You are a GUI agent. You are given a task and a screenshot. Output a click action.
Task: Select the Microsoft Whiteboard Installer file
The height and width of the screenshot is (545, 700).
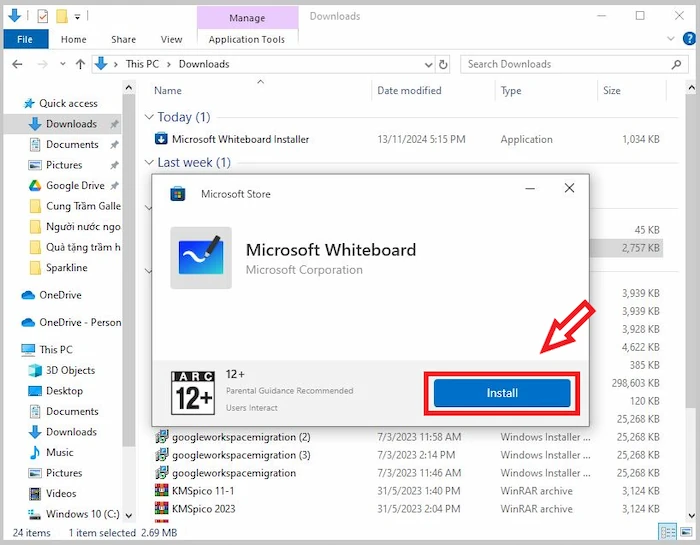click(x=240, y=139)
